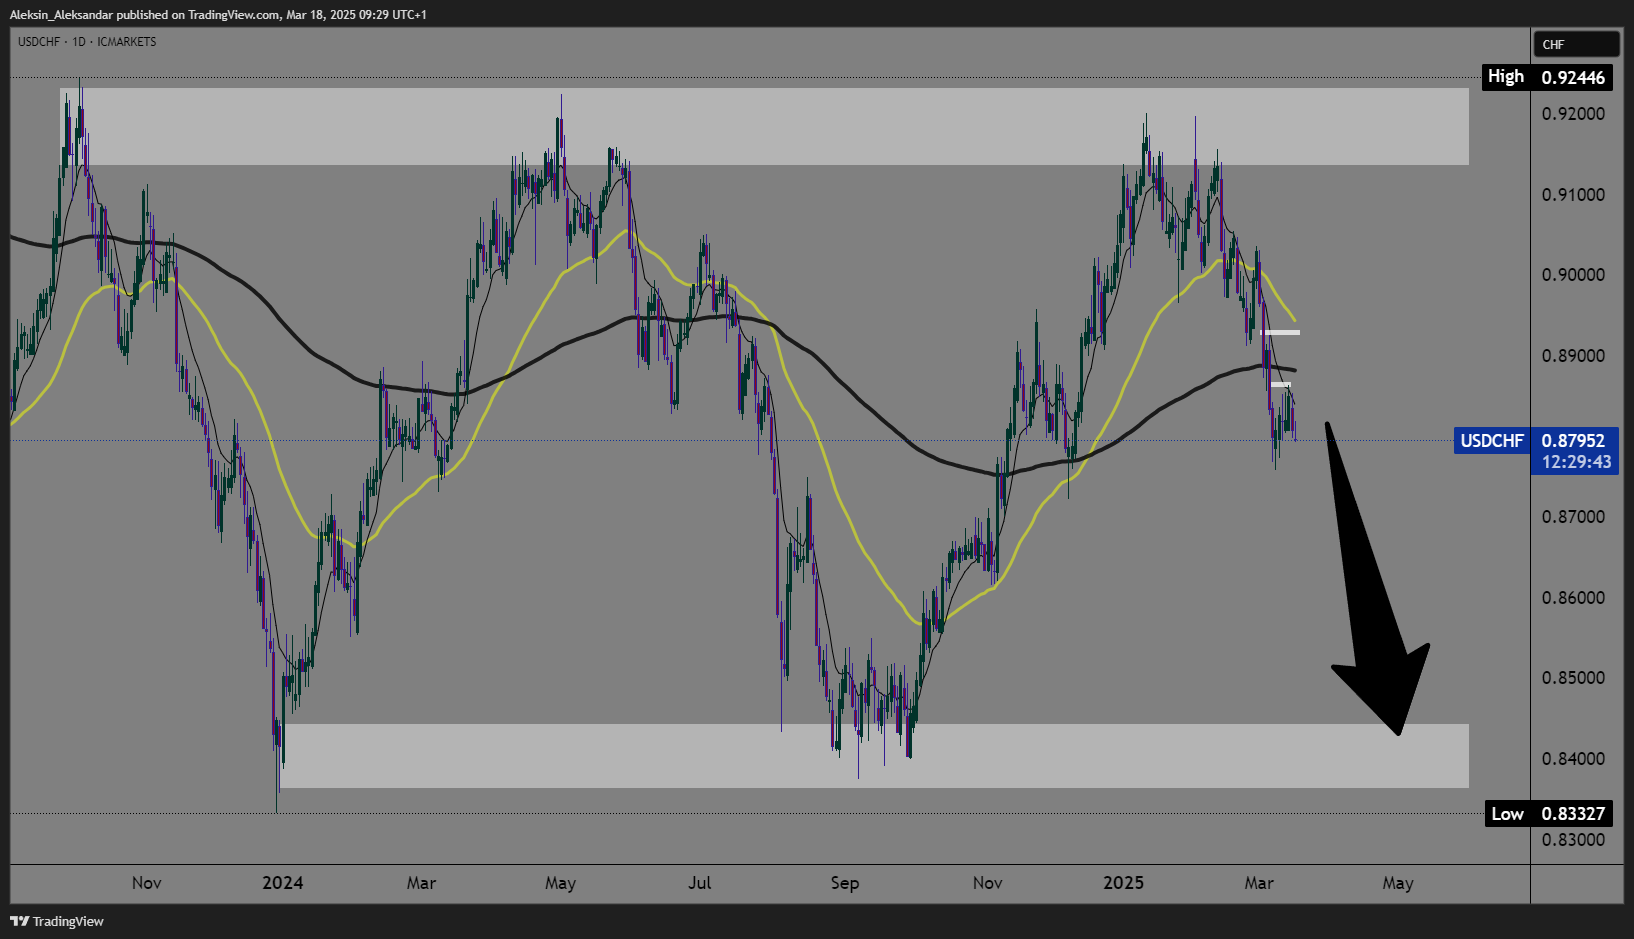Click the 2025 label on time axis
Image resolution: width=1634 pixels, height=939 pixels.
1124,883
